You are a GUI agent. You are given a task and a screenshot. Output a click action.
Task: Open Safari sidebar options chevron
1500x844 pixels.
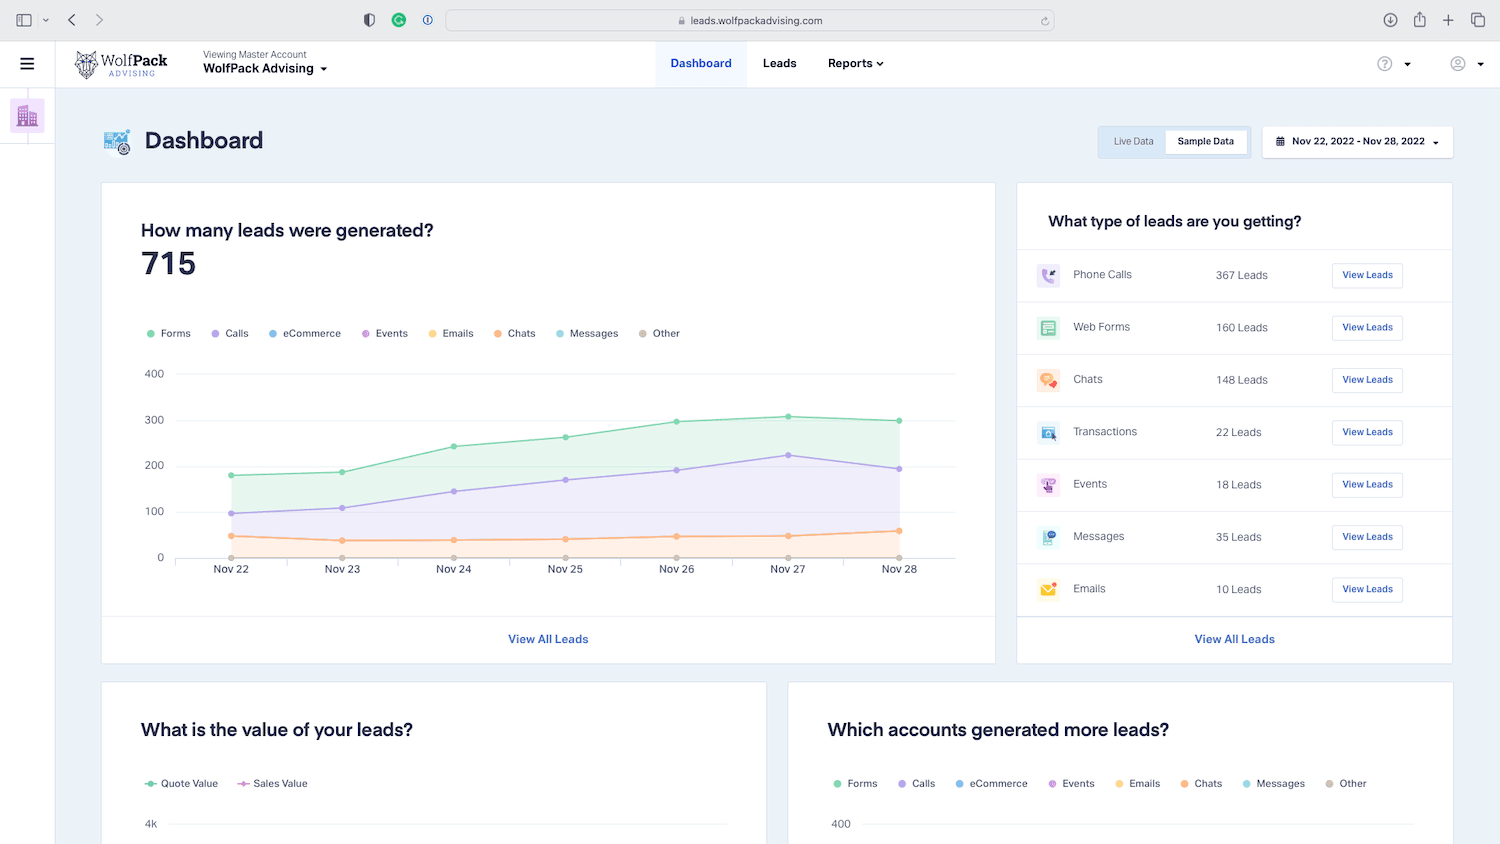46,20
